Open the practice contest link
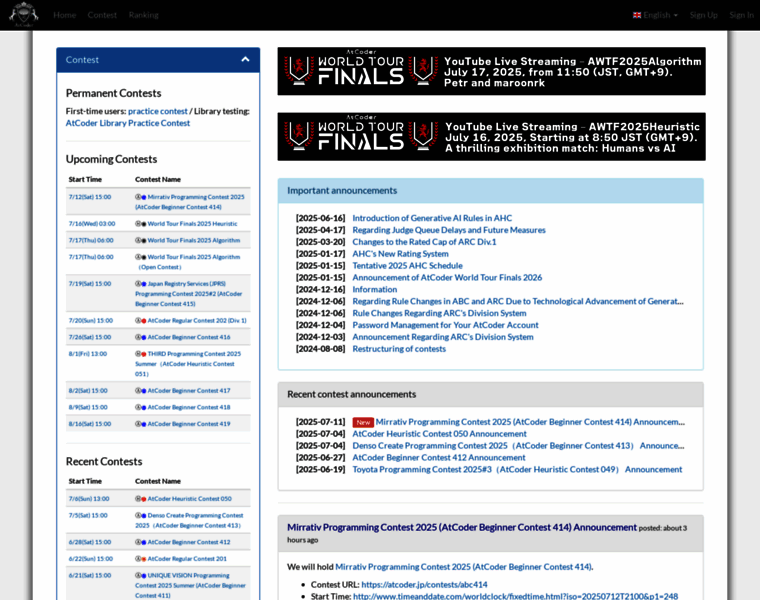The height and width of the screenshot is (600, 760). tap(158, 111)
